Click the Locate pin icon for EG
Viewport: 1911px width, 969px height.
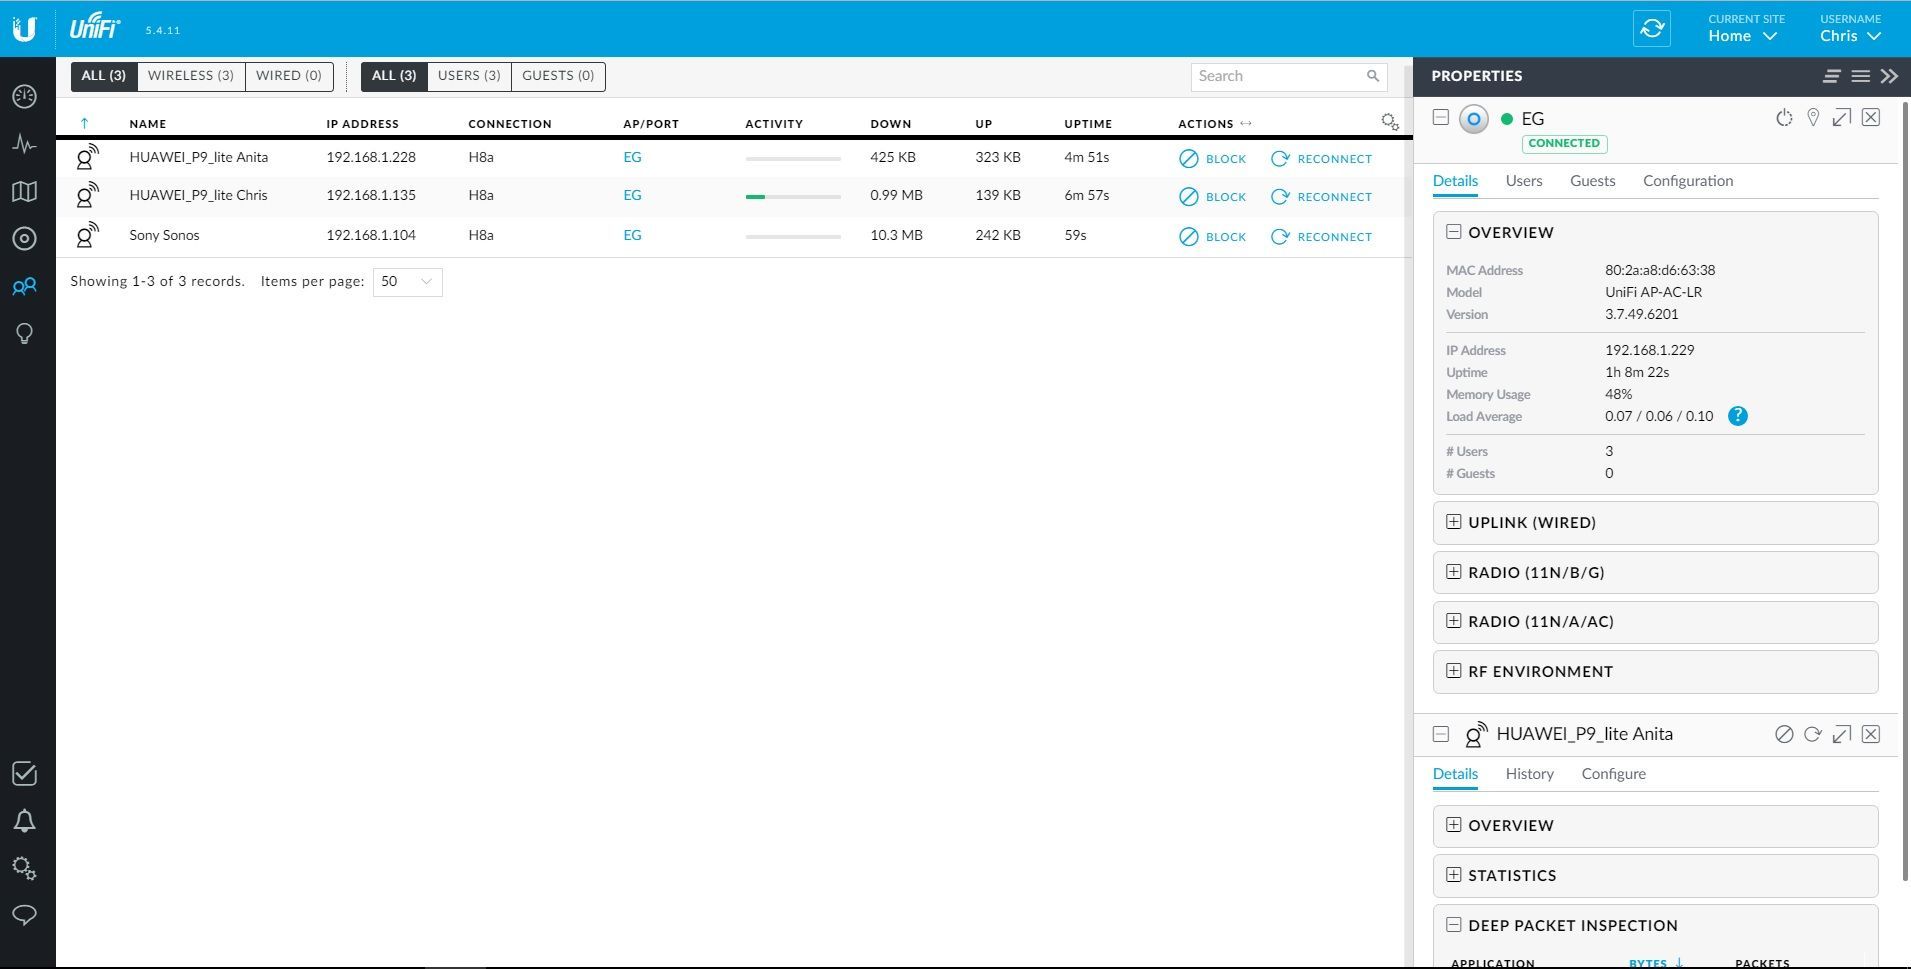click(1812, 118)
